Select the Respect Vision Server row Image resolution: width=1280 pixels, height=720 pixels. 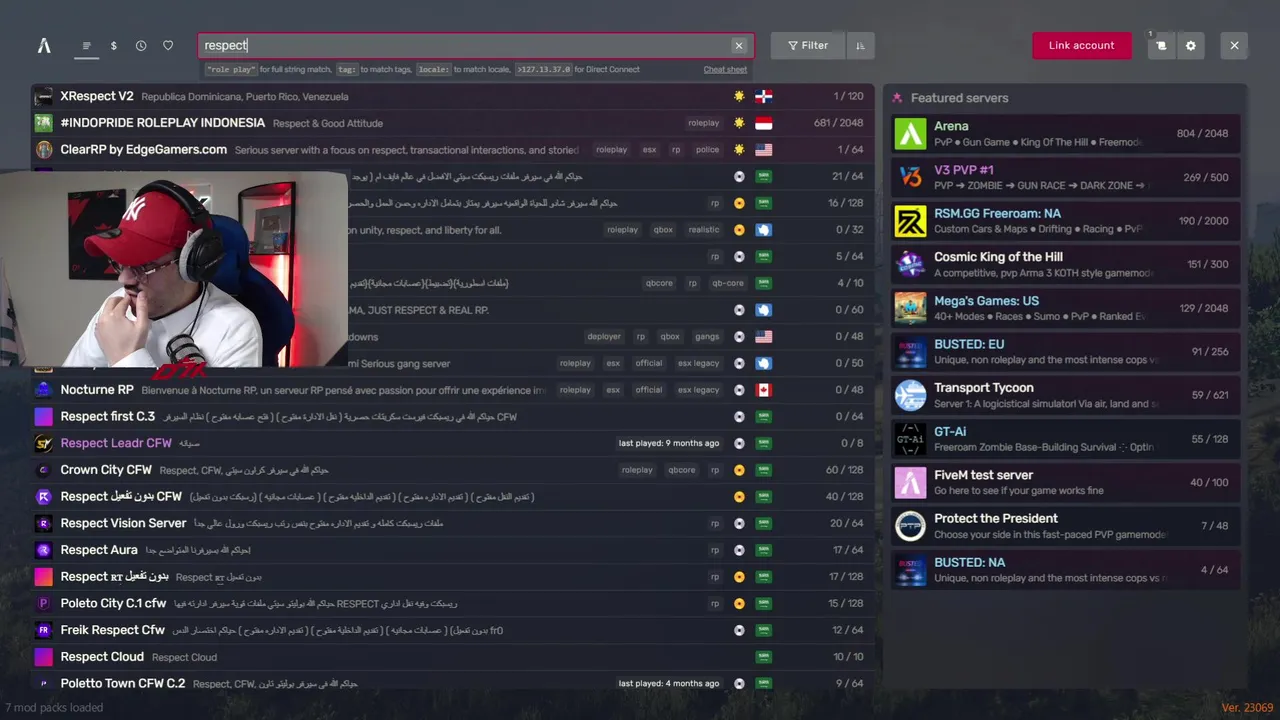[x=453, y=523]
